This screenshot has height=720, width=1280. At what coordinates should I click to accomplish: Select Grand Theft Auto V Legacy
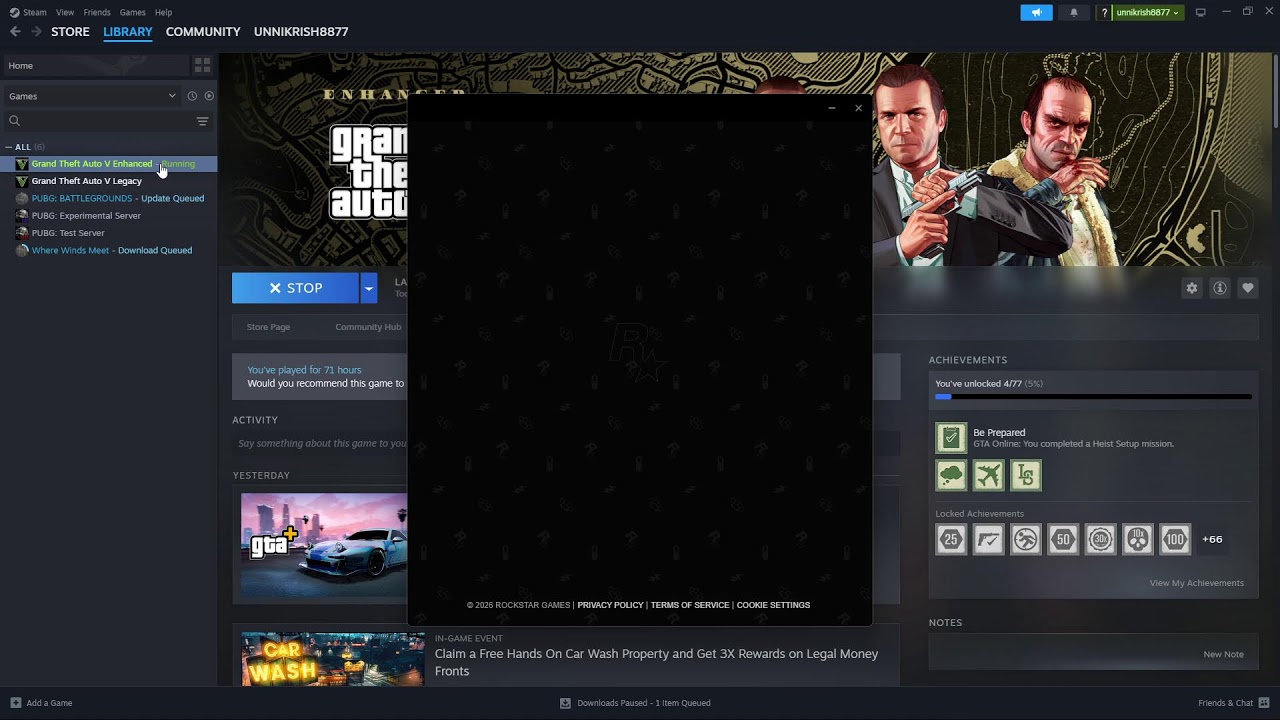coord(109,181)
